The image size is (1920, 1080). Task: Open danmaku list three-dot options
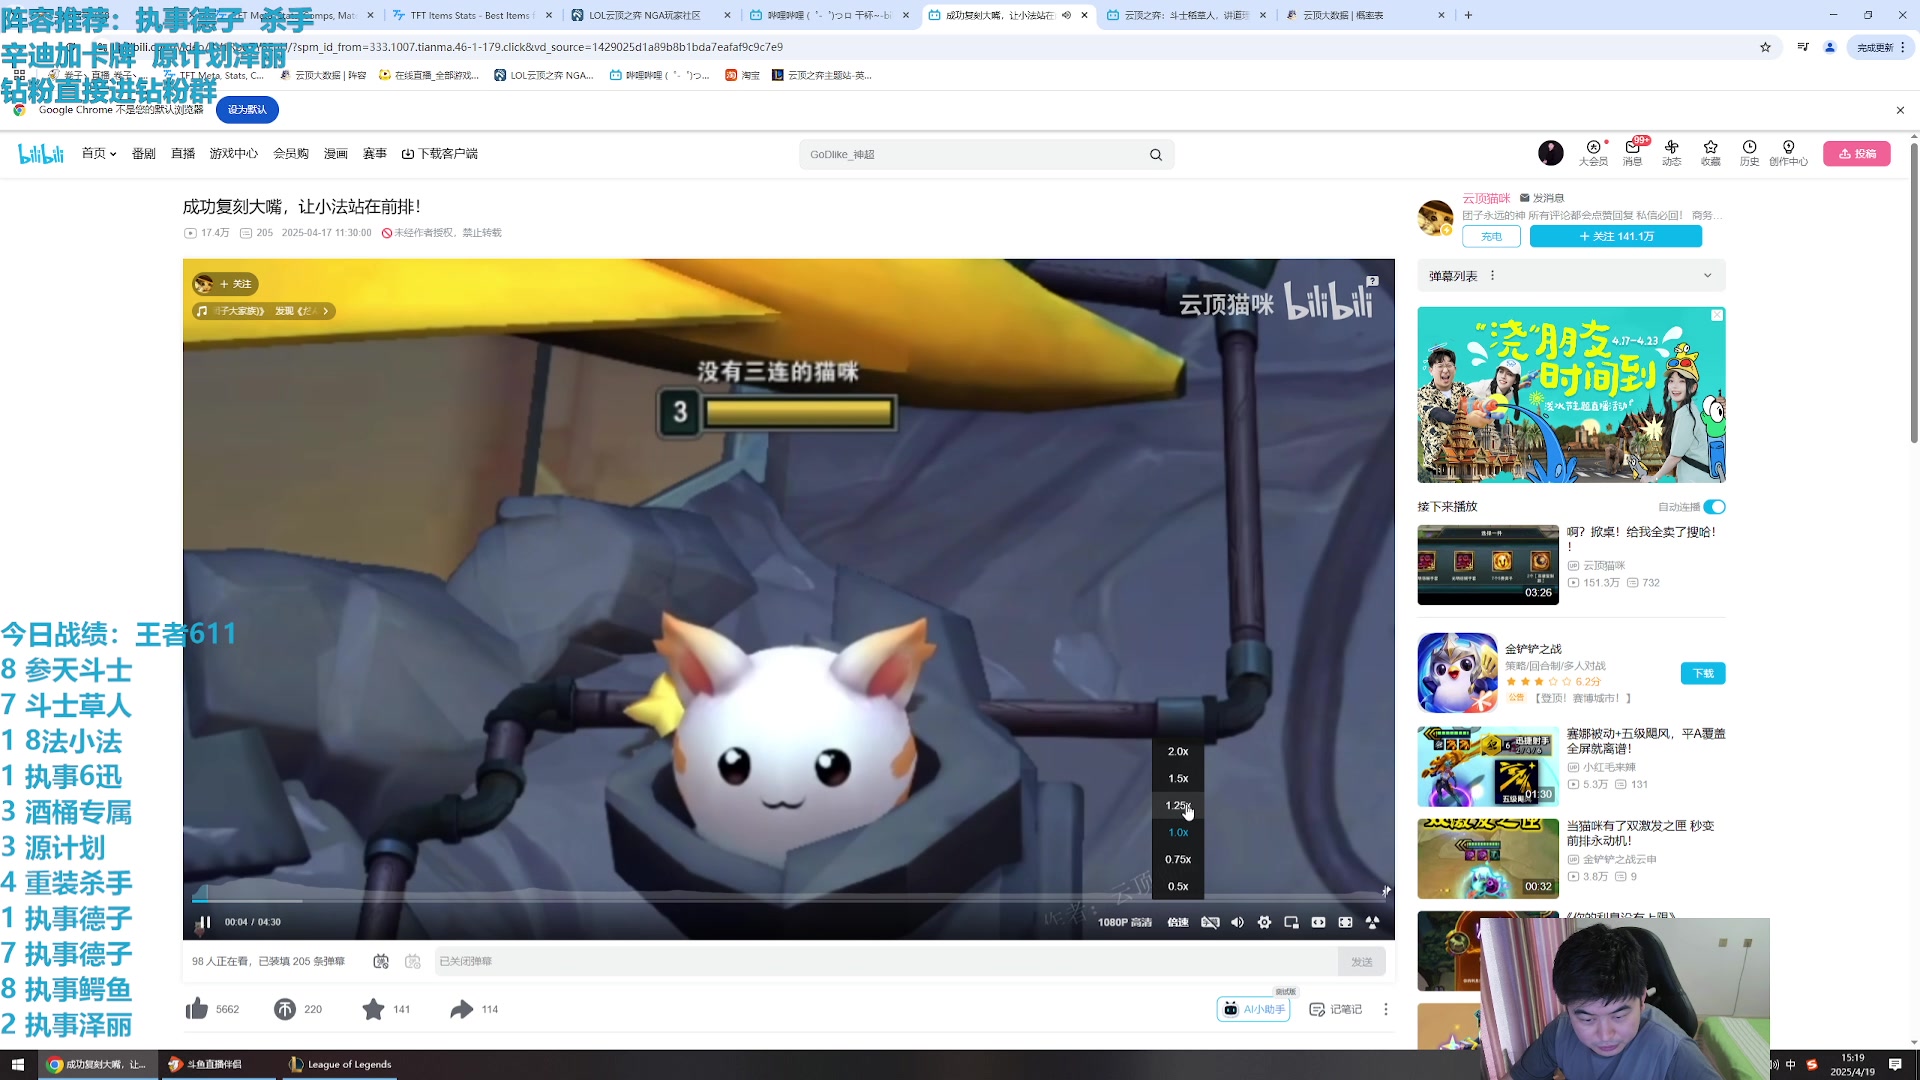[1493, 276]
